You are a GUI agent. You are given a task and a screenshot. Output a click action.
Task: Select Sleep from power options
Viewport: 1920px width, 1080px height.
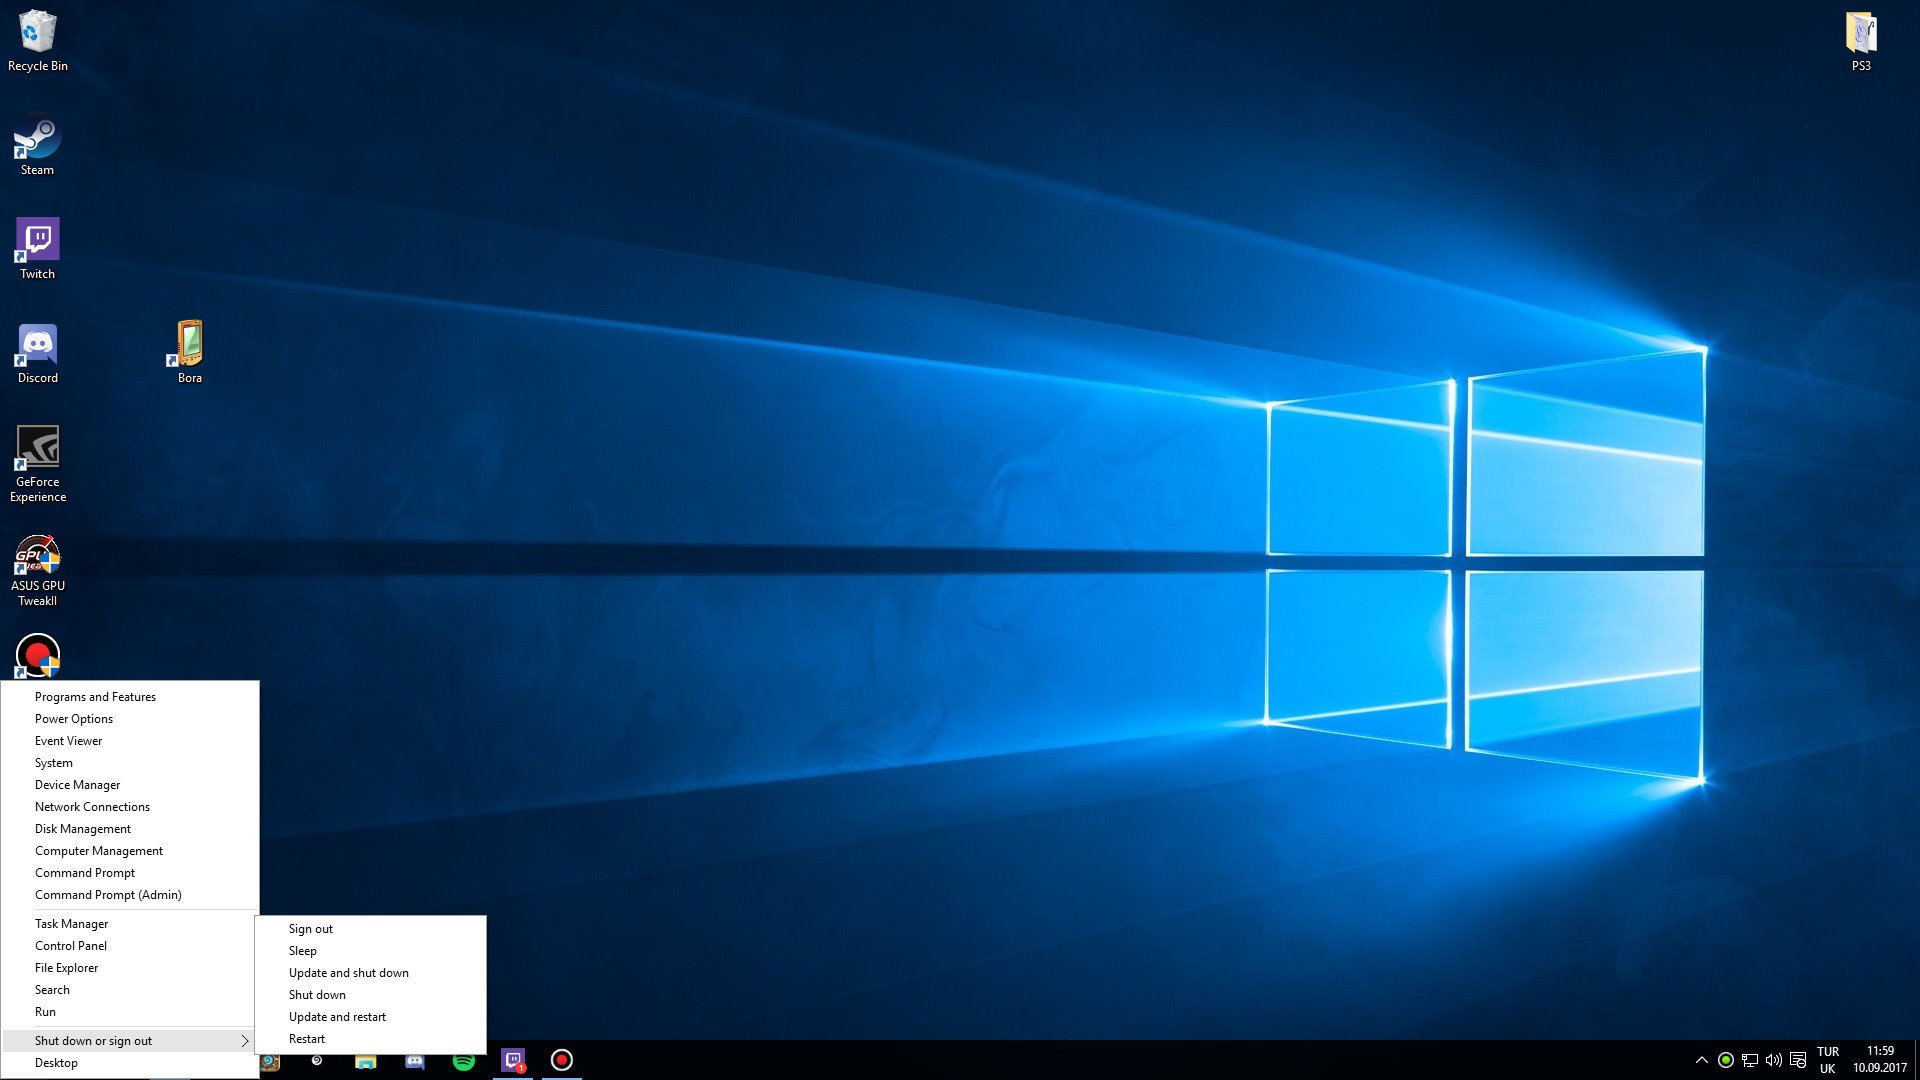point(301,949)
